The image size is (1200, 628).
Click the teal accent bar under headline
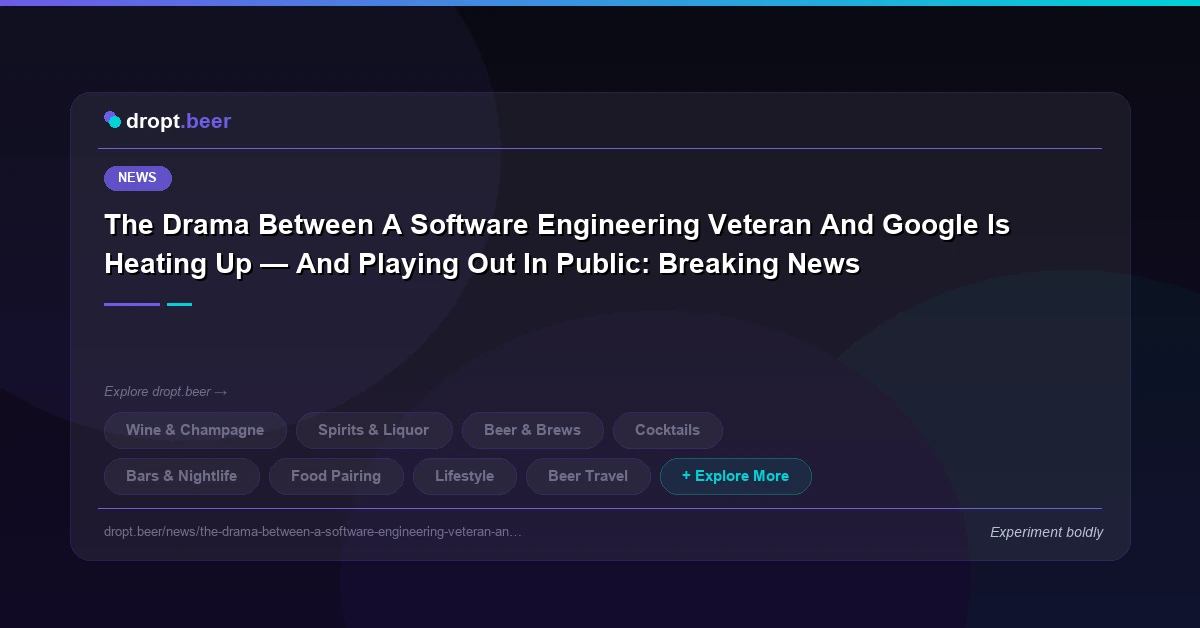(179, 303)
